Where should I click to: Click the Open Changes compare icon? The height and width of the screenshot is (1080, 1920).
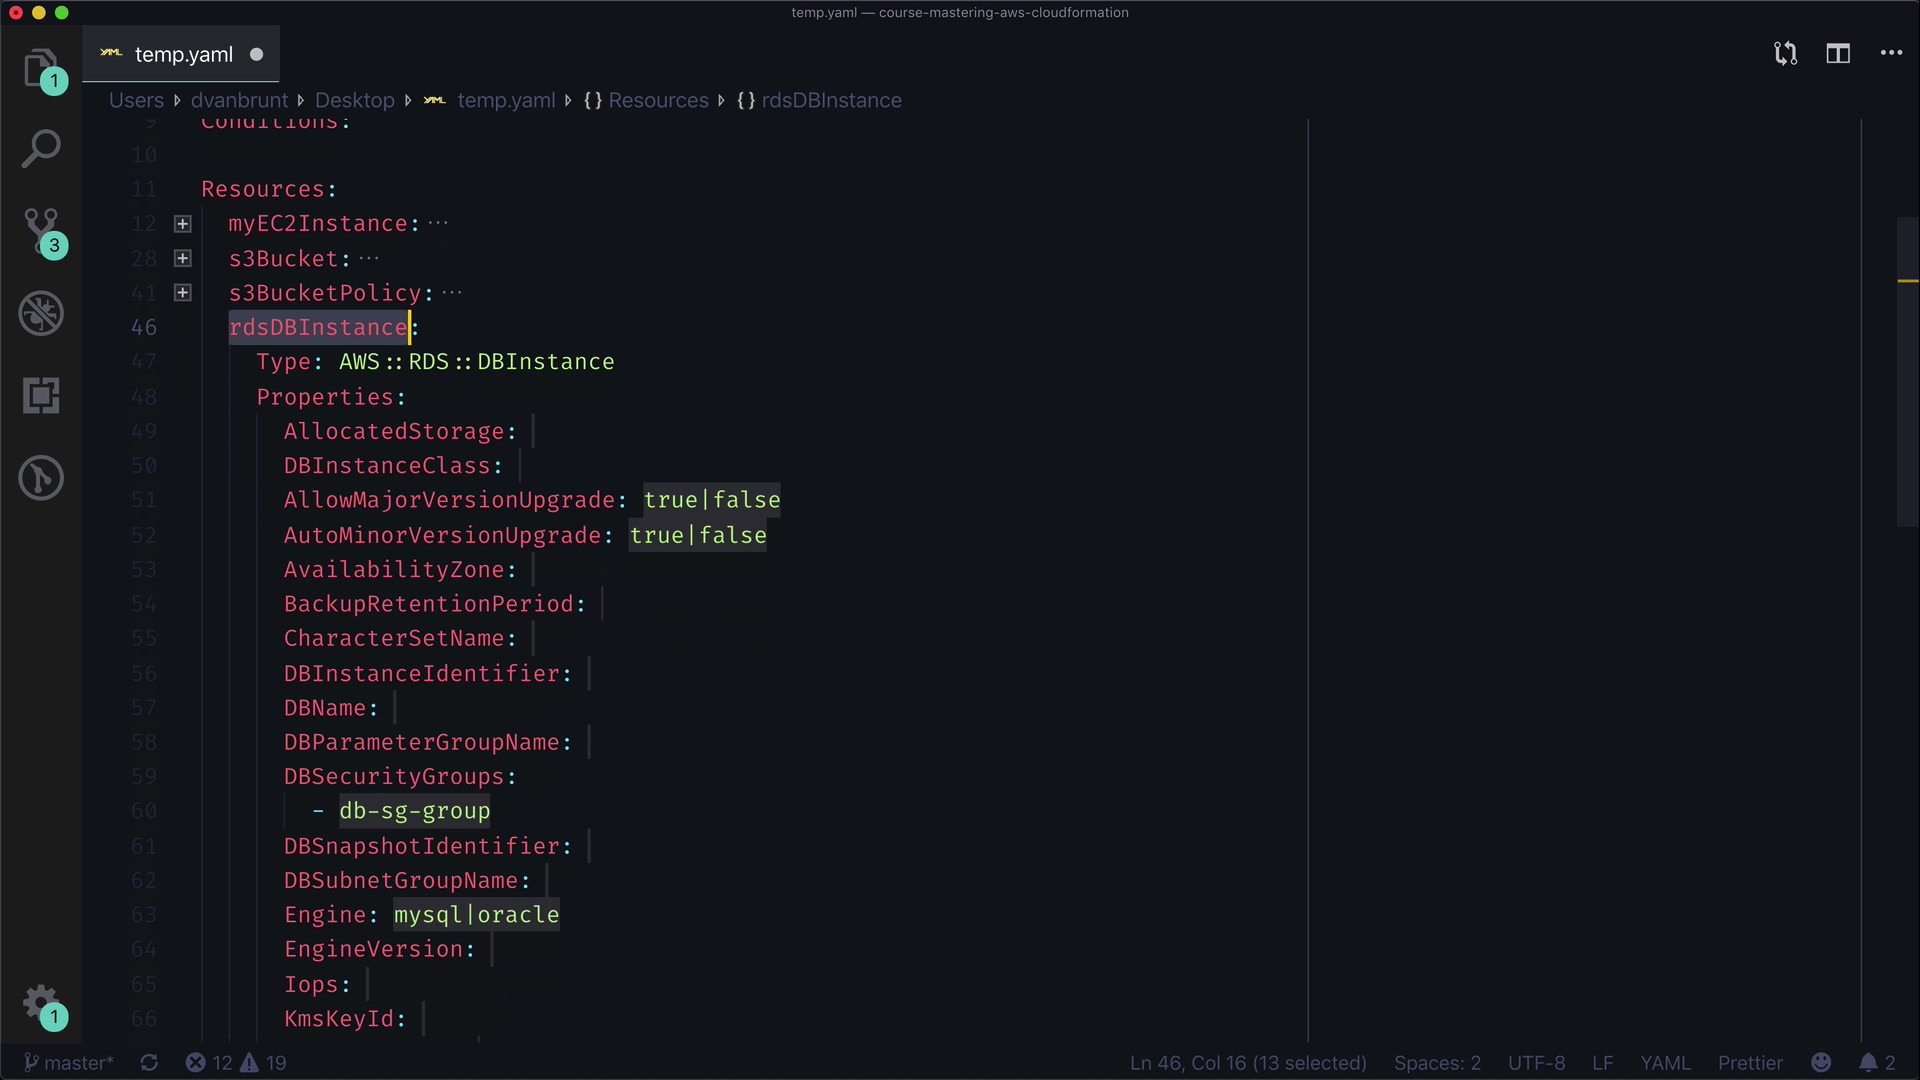pos(1785,54)
